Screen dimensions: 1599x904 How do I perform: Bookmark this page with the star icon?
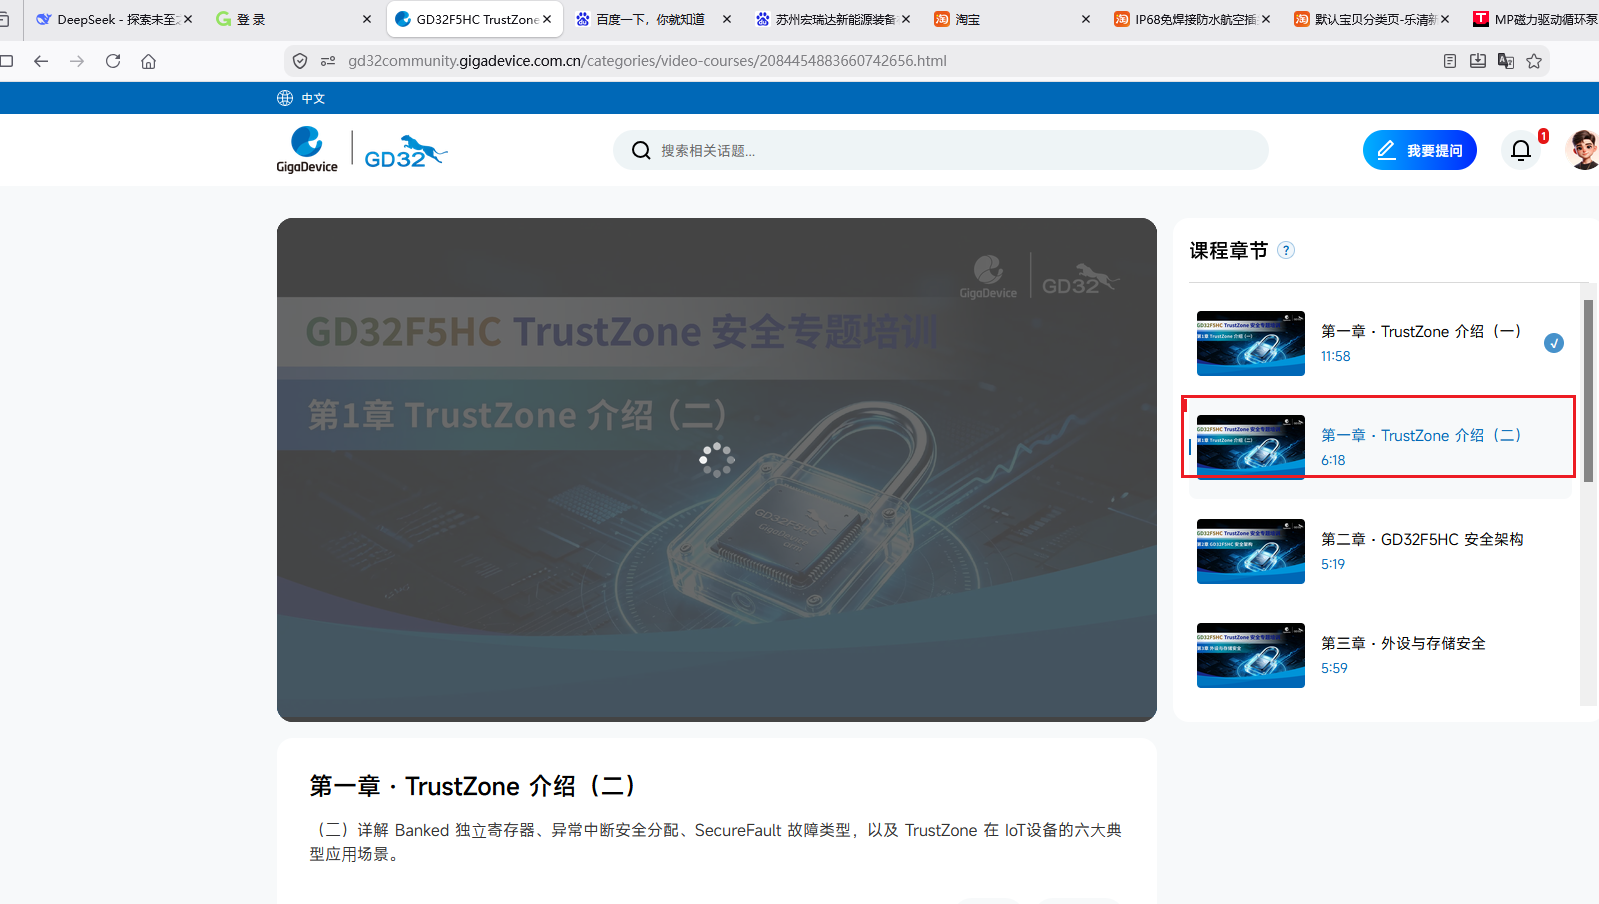1534,61
